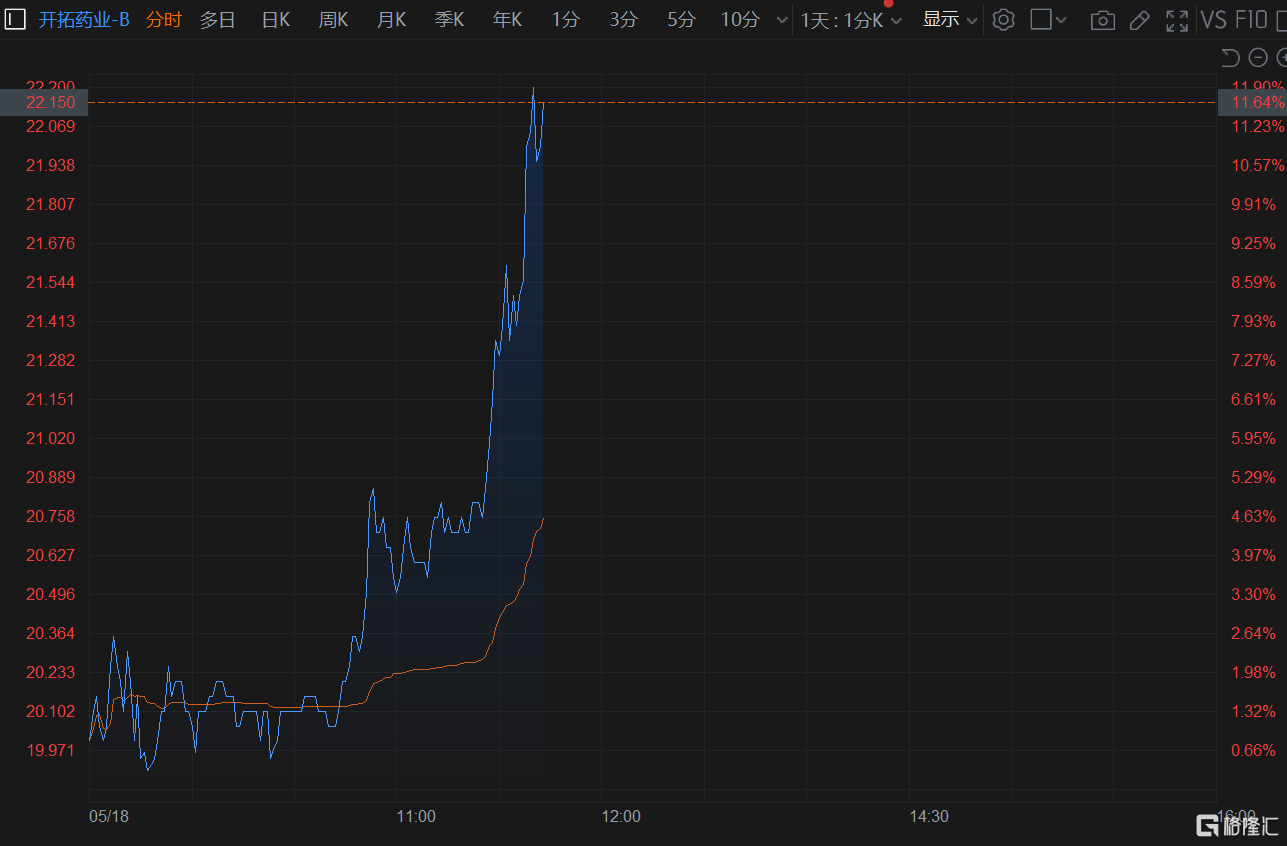This screenshot has height=846, width=1287.
Task: Open layout options dropdown arrow
Action: click(x=1062, y=20)
